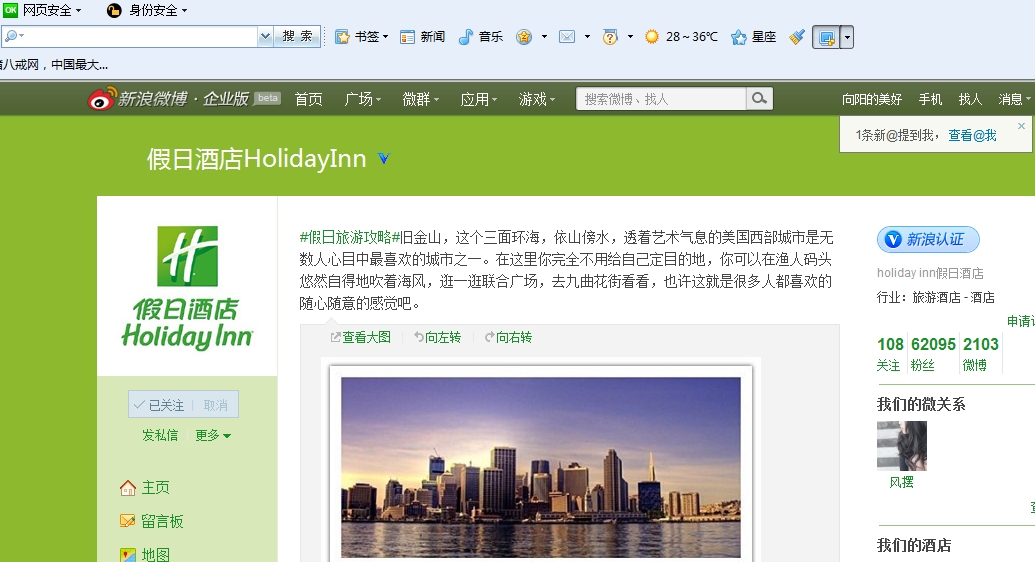Click the 已关注 followed status button
Screen dimensions: 1035x562
coord(159,405)
